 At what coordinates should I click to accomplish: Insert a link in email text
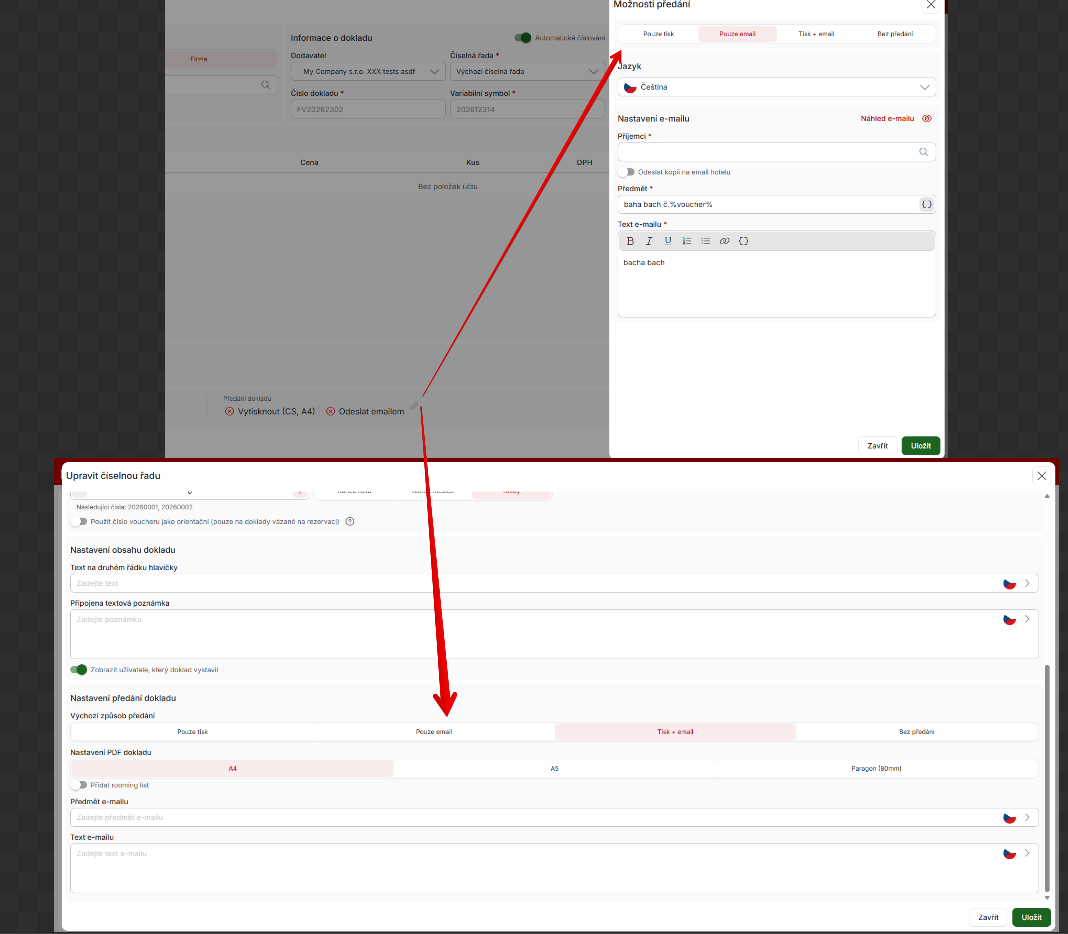point(725,241)
